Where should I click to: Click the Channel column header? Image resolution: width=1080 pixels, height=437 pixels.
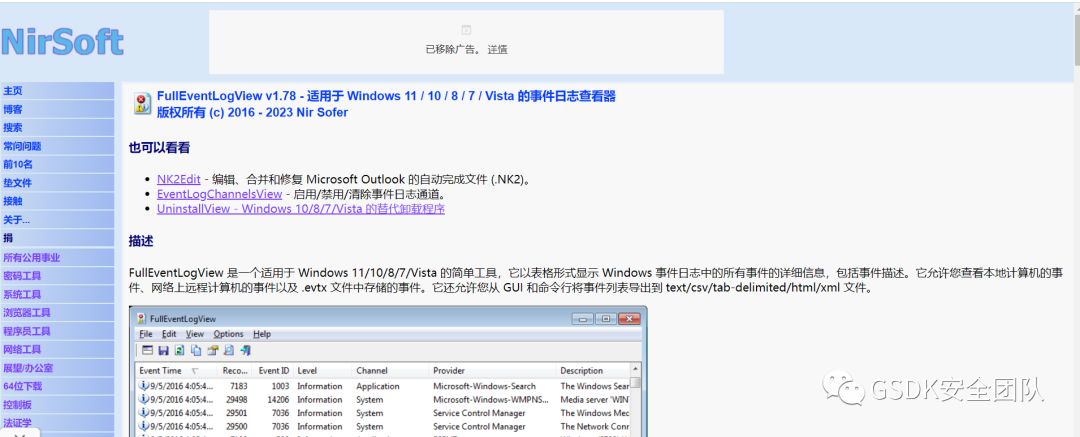391,371
